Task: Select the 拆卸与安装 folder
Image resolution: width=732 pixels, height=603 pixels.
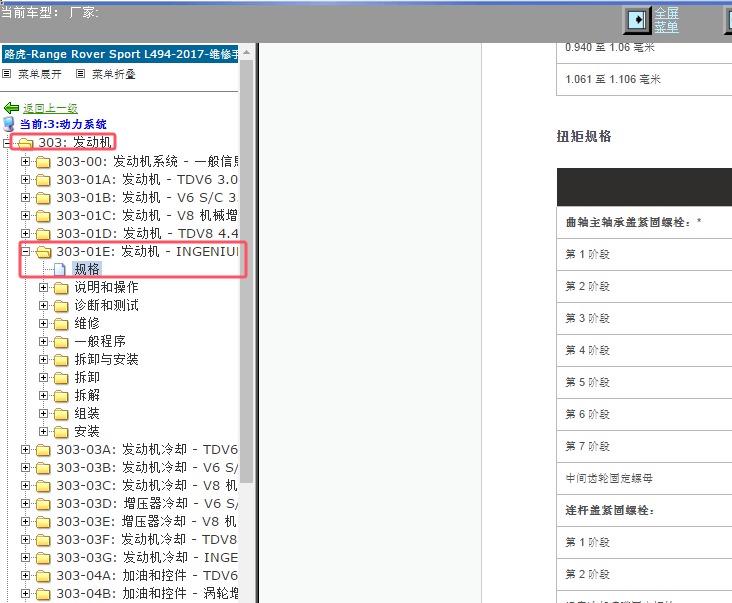Action: click(x=106, y=359)
